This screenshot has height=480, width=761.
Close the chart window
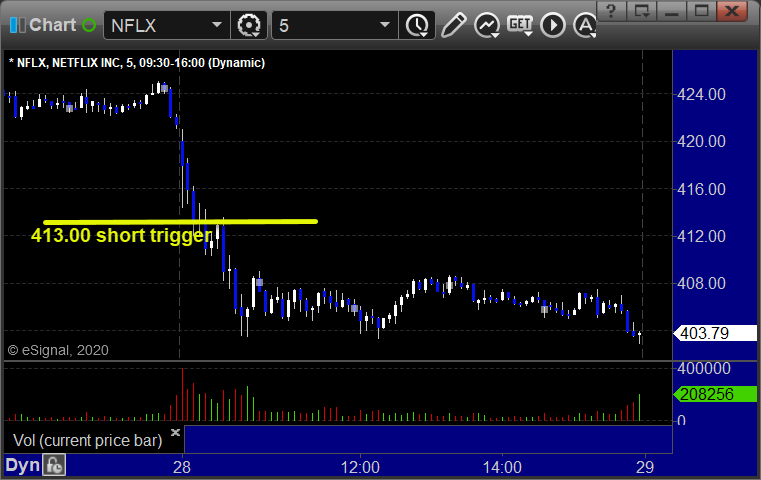[x=732, y=11]
